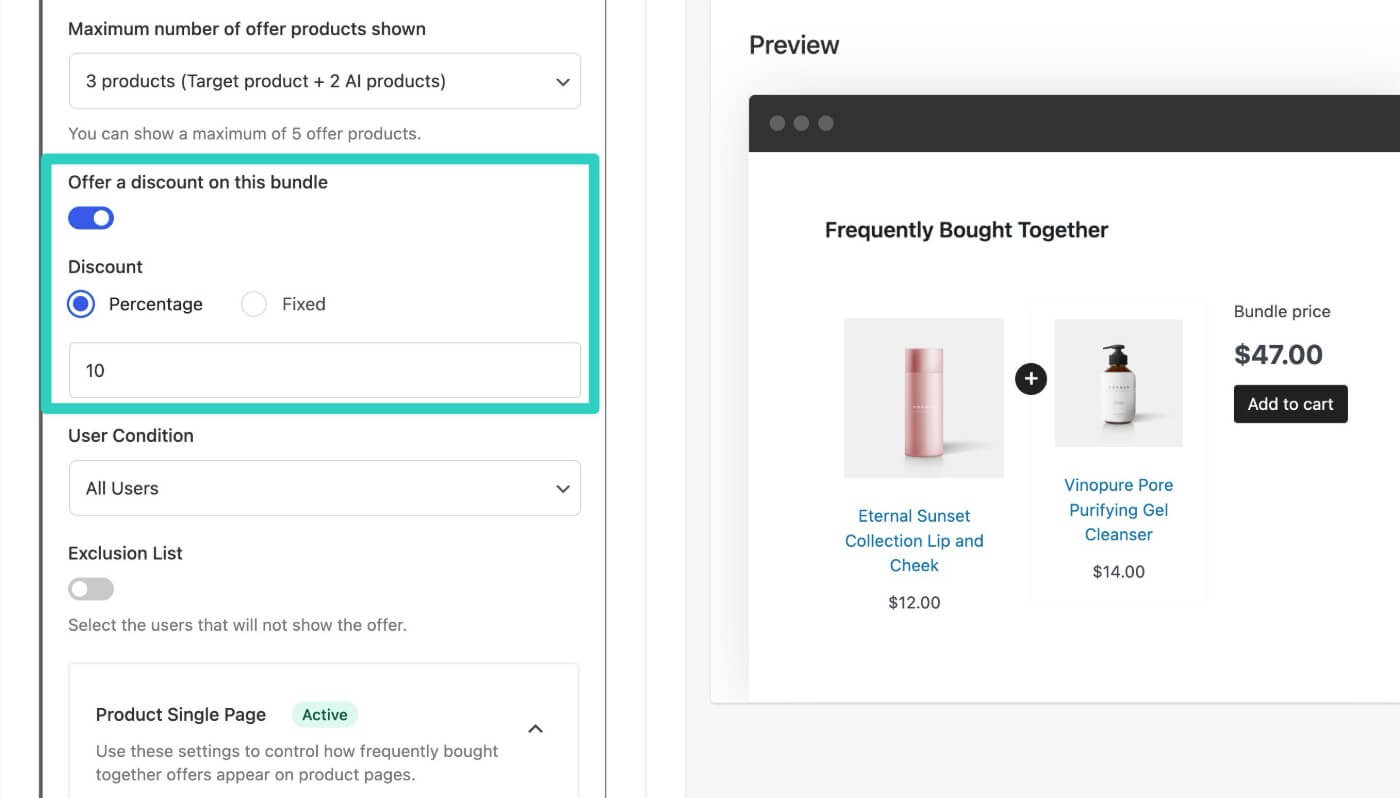This screenshot has width=1400, height=798.
Task: Click the discount value input field
Action: click(x=325, y=370)
